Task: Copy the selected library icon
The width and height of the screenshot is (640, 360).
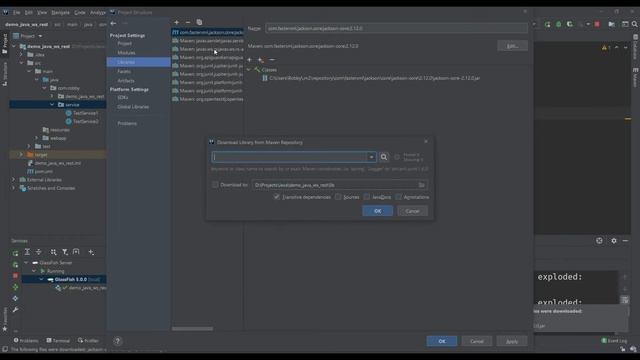Action: [x=199, y=22]
